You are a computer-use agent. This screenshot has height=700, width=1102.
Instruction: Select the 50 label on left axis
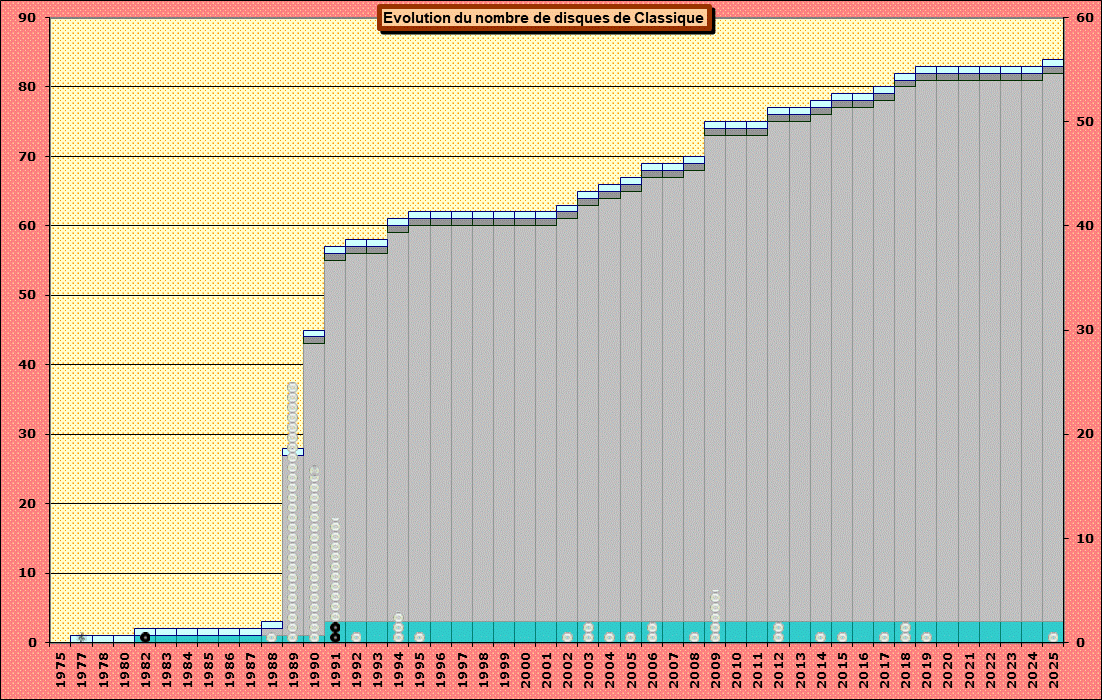click(27, 295)
